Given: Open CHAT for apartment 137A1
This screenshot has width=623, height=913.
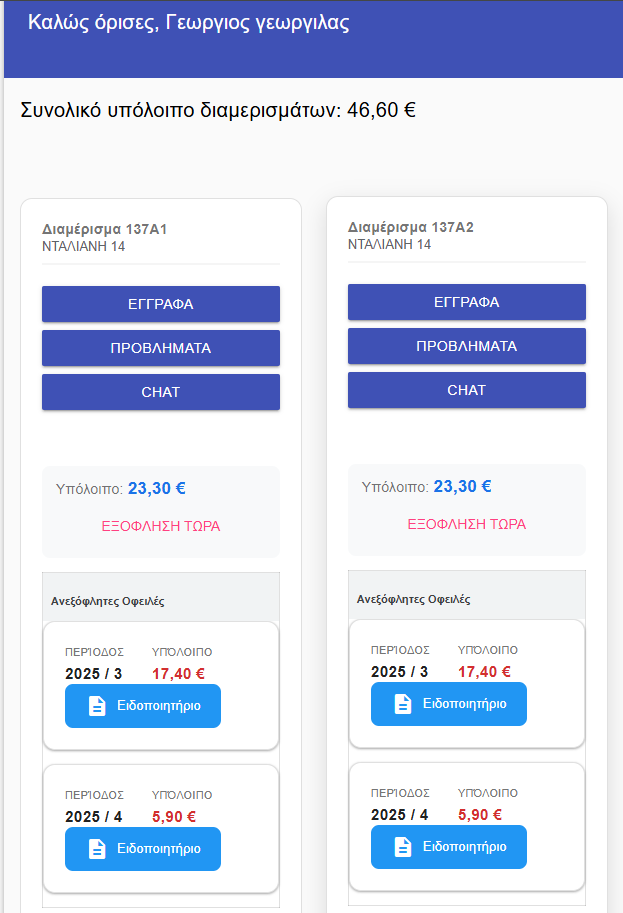Looking at the screenshot, I should coord(160,391).
